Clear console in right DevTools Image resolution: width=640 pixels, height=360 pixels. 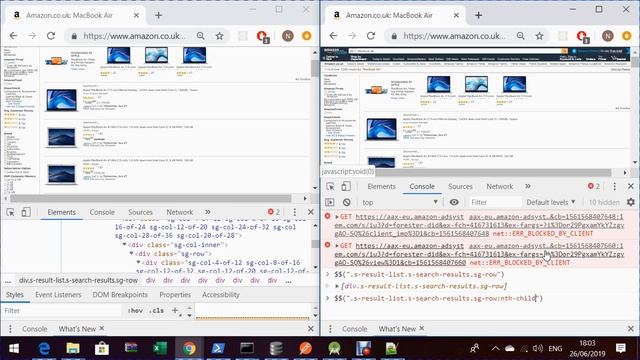pos(347,202)
